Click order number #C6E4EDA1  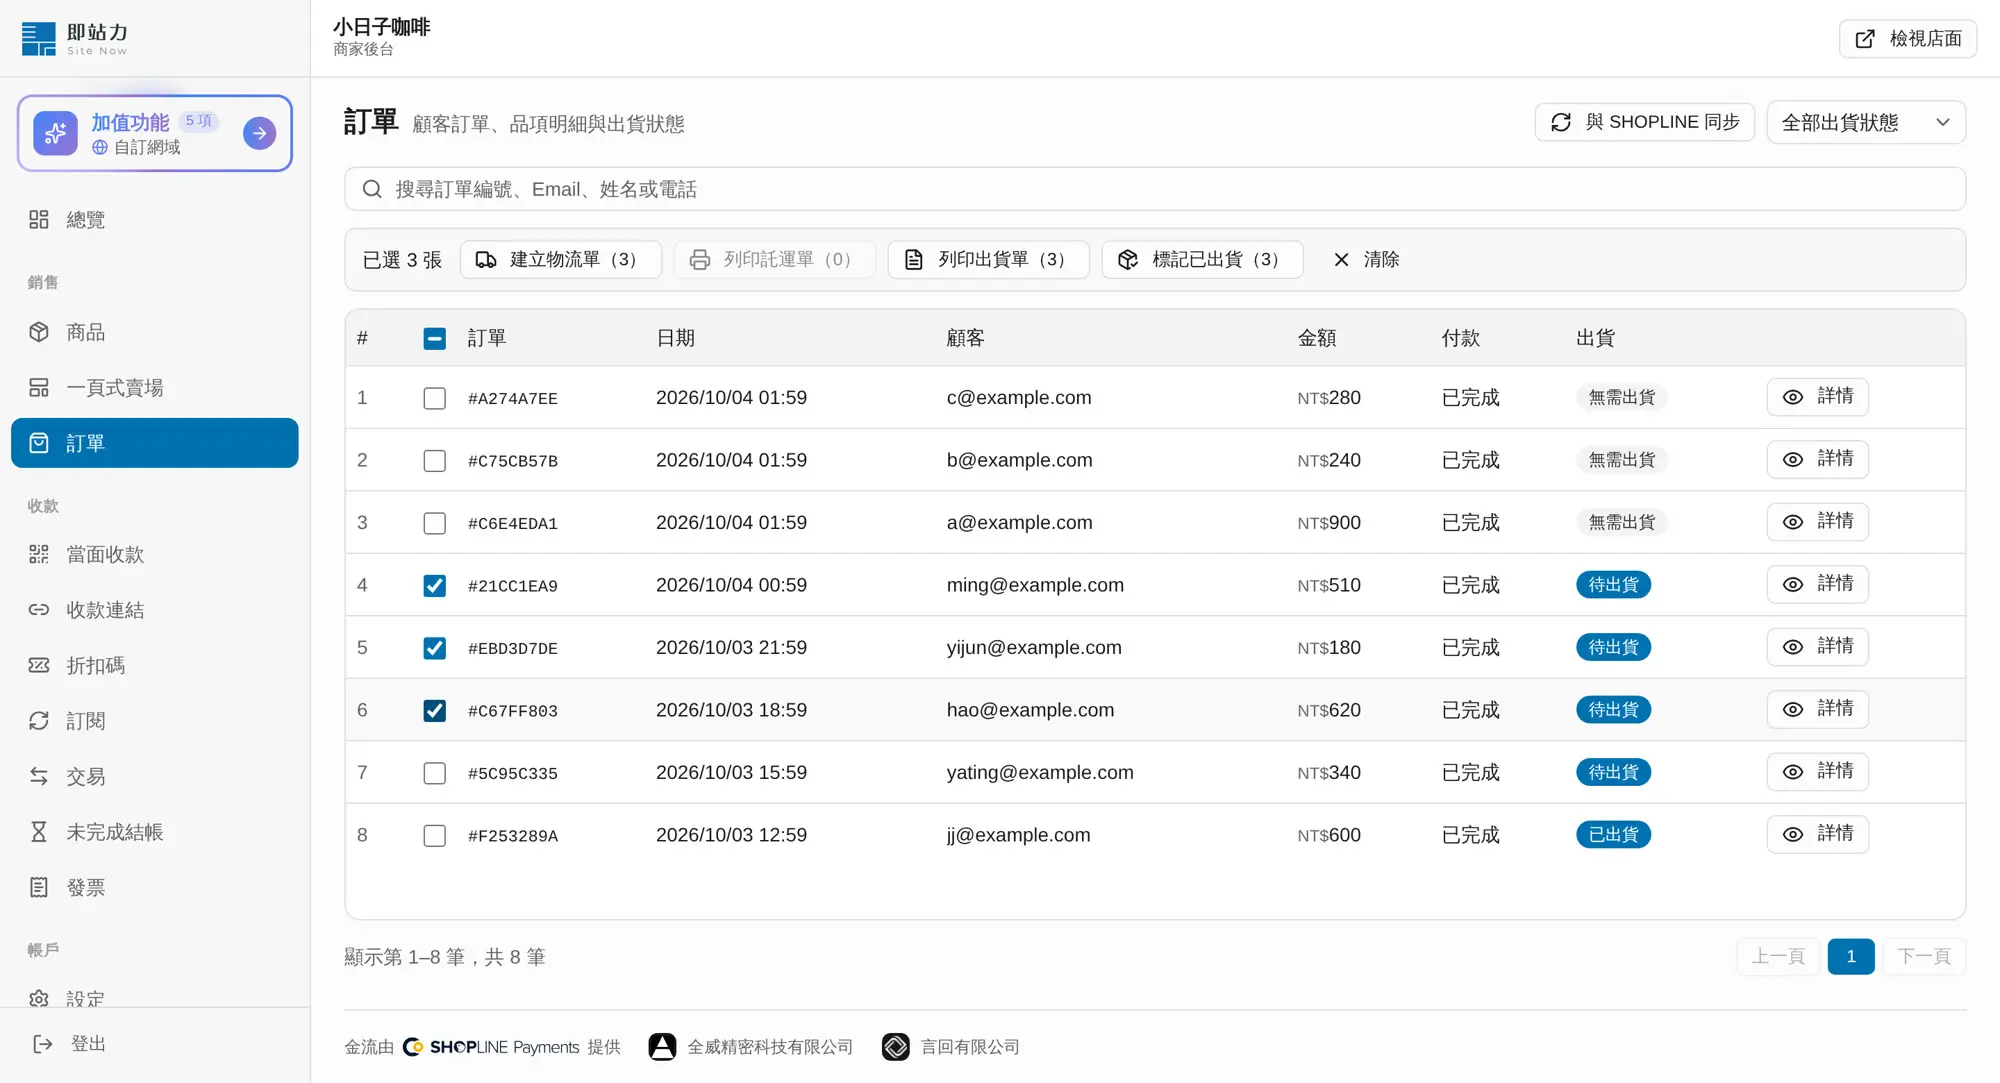(513, 523)
